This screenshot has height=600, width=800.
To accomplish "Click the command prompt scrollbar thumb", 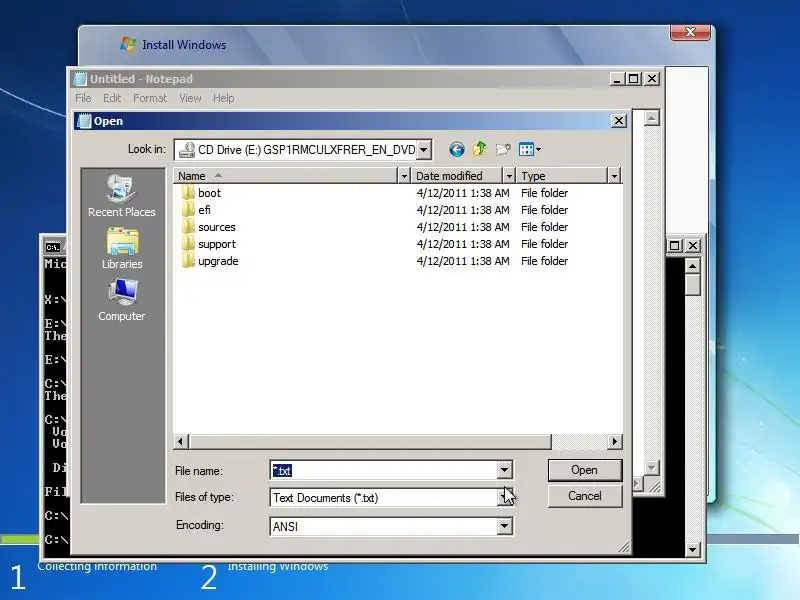I will click(x=692, y=285).
